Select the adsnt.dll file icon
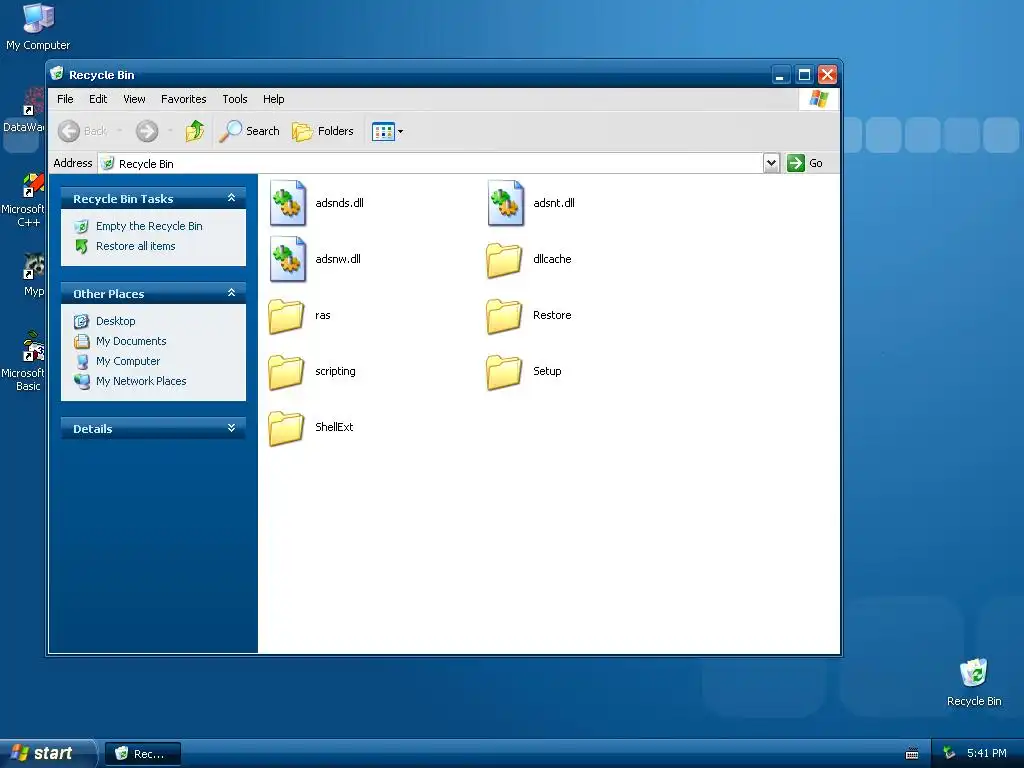Image resolution: width=1024 pixels, height=768 pixels. tap(506, 203)
